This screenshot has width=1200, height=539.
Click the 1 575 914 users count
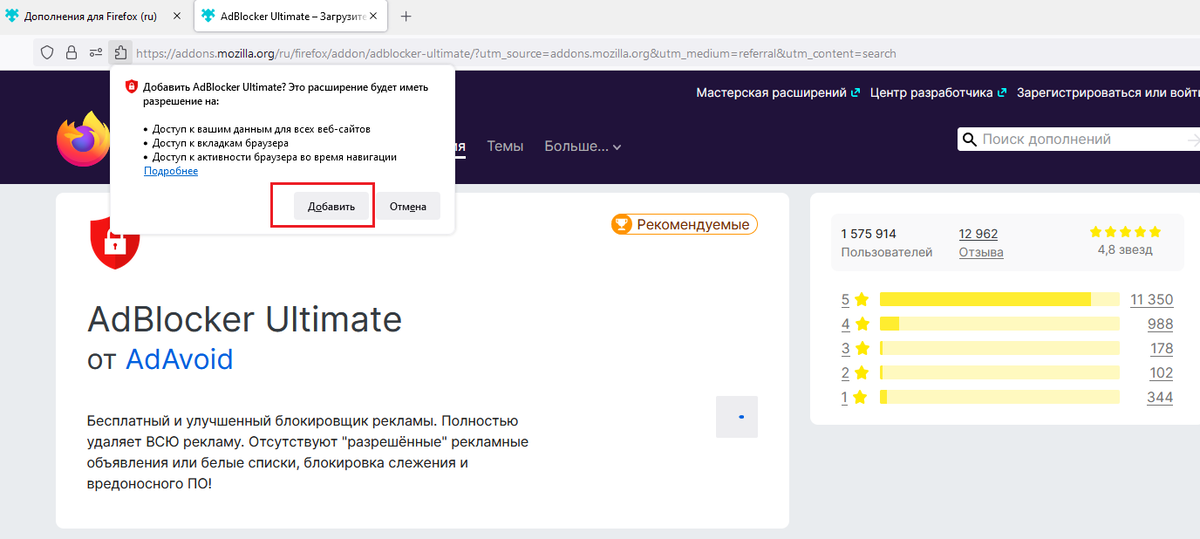click(869, 234)
